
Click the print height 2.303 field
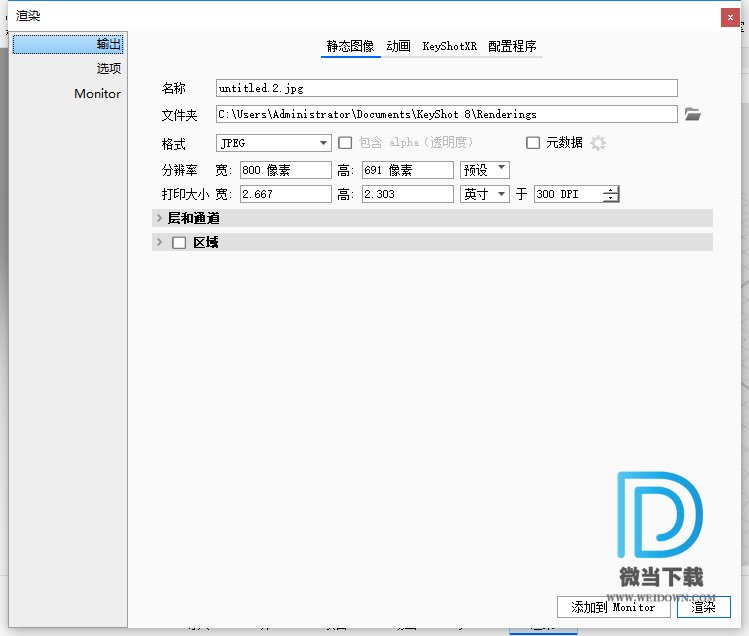(407, 194)
